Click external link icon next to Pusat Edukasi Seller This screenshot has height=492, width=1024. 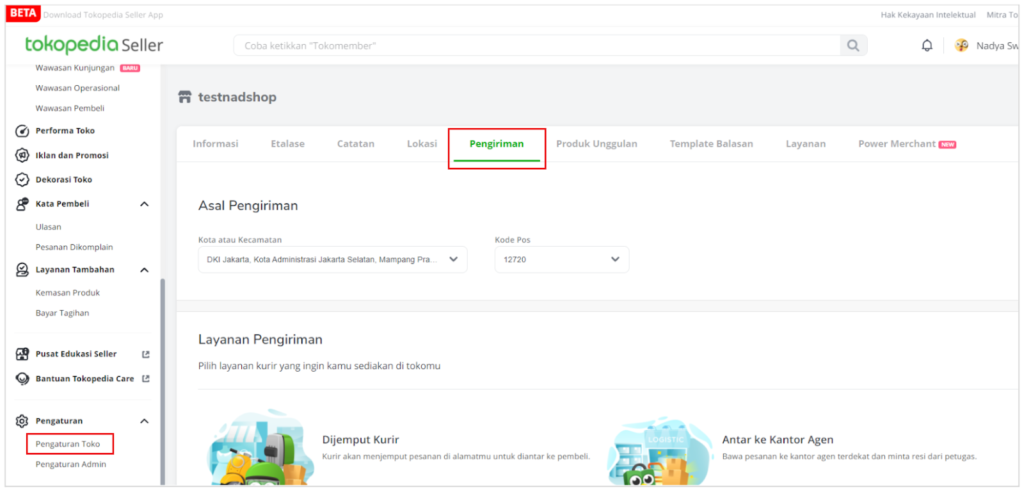[146, 354]
